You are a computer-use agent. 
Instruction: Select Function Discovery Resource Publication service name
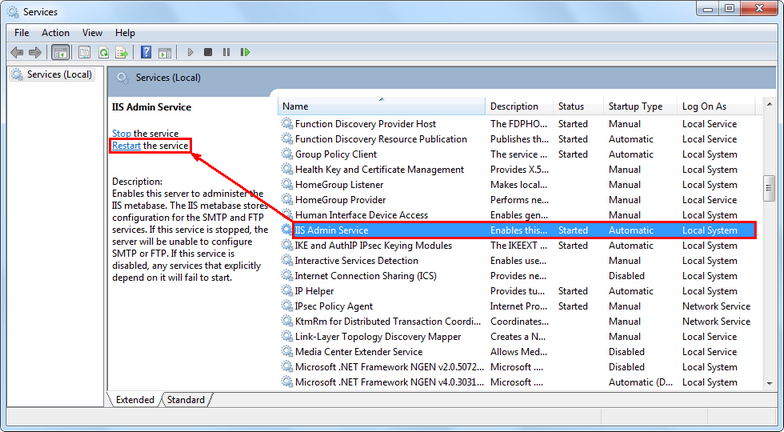(380, 139)
